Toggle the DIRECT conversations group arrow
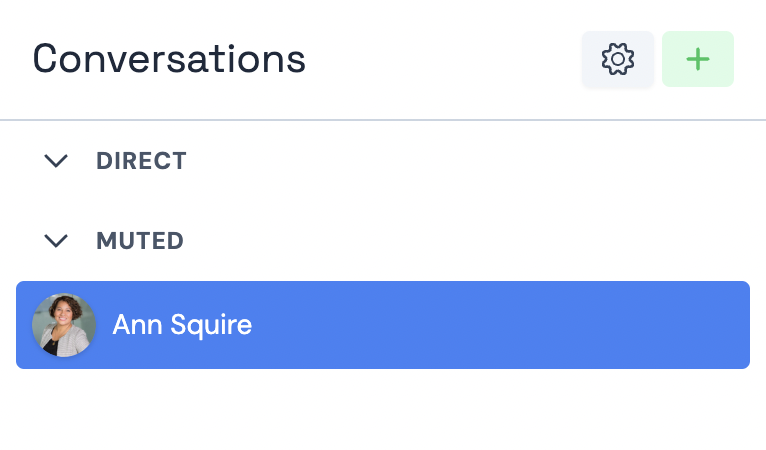Viewport: 766px width, 450px height. [x=57, y=160]
